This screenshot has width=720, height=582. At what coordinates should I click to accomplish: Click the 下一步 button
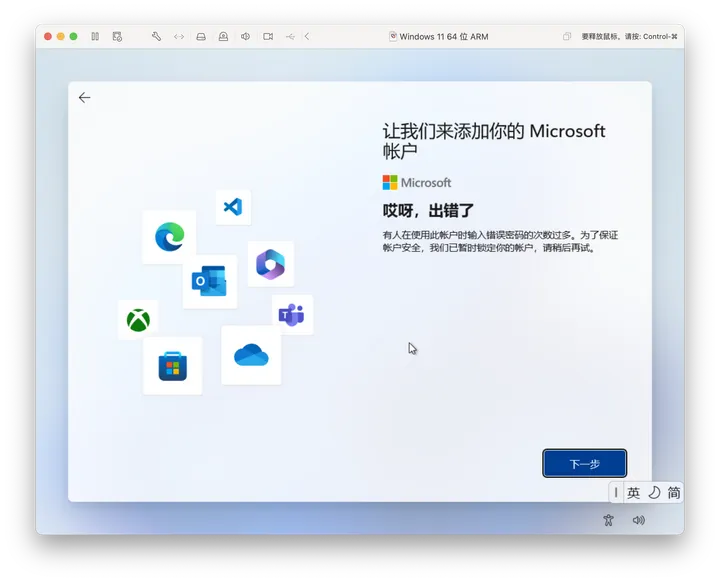(585, 463)
